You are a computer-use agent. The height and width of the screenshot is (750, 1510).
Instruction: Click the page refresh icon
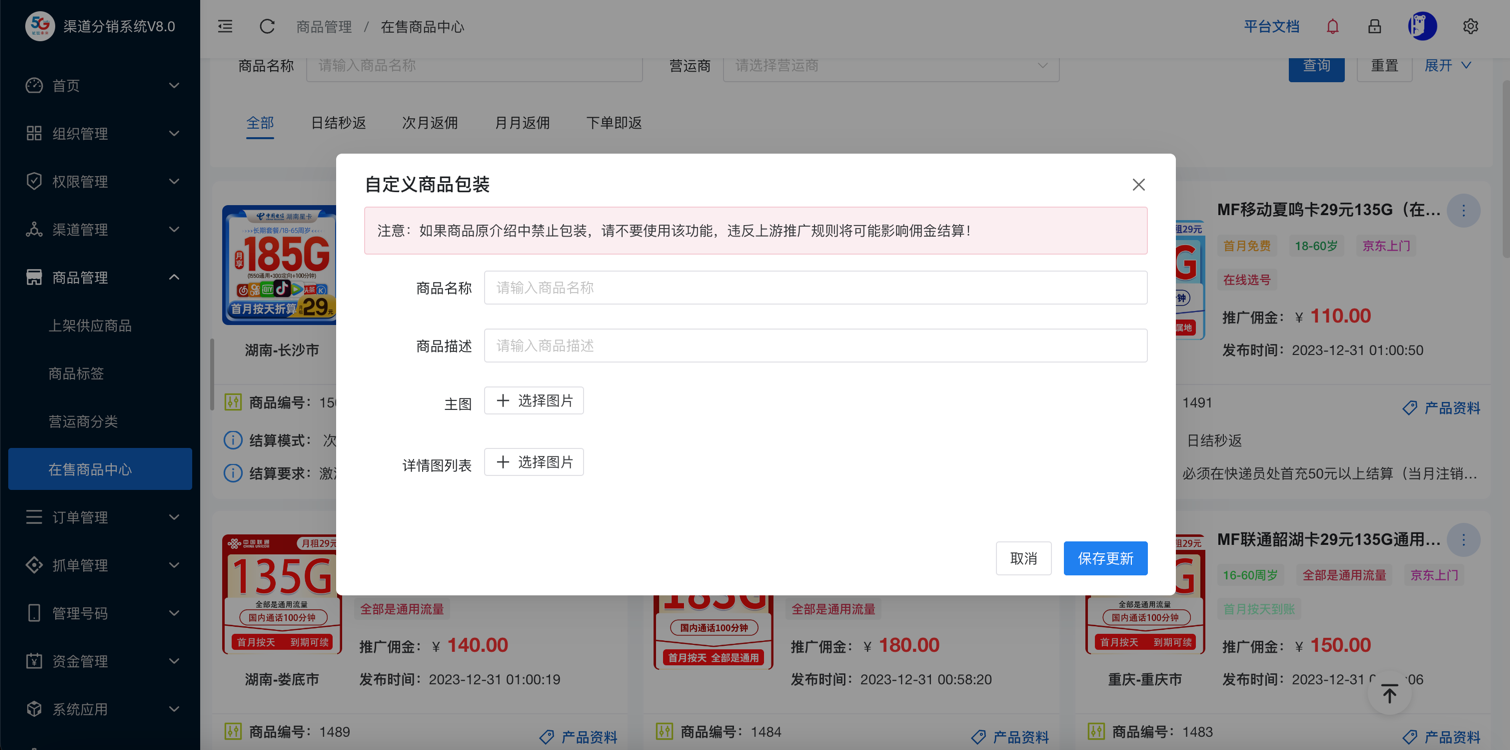click(267, 27)
